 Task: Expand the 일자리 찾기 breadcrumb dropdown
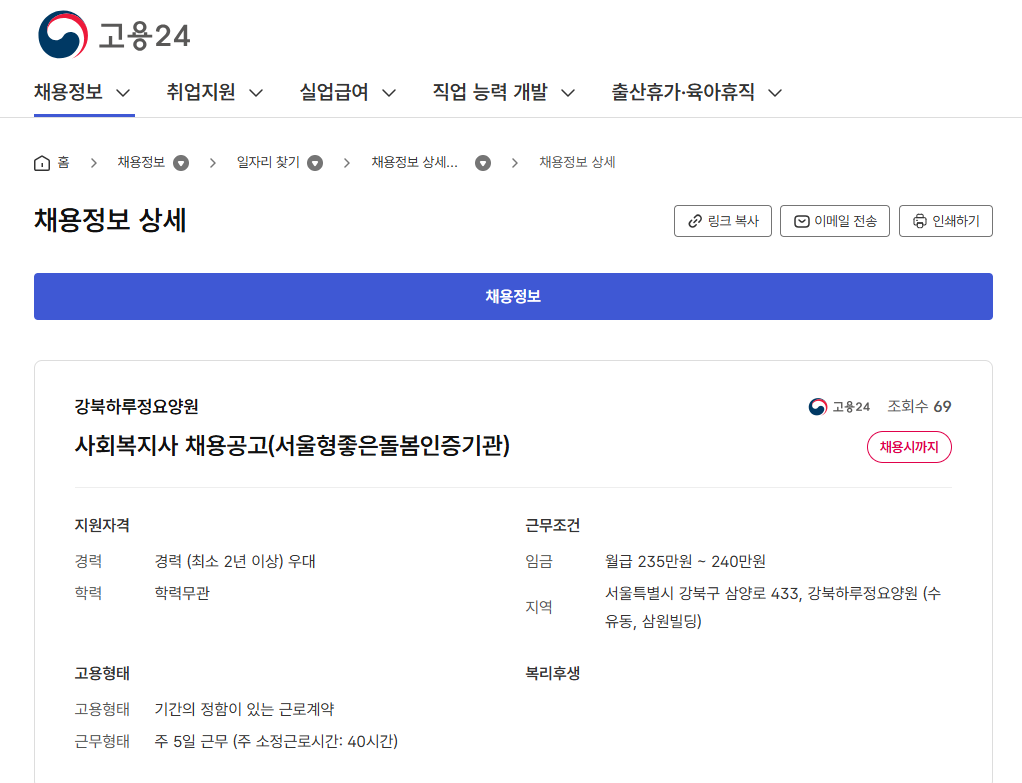coord(315,163)
